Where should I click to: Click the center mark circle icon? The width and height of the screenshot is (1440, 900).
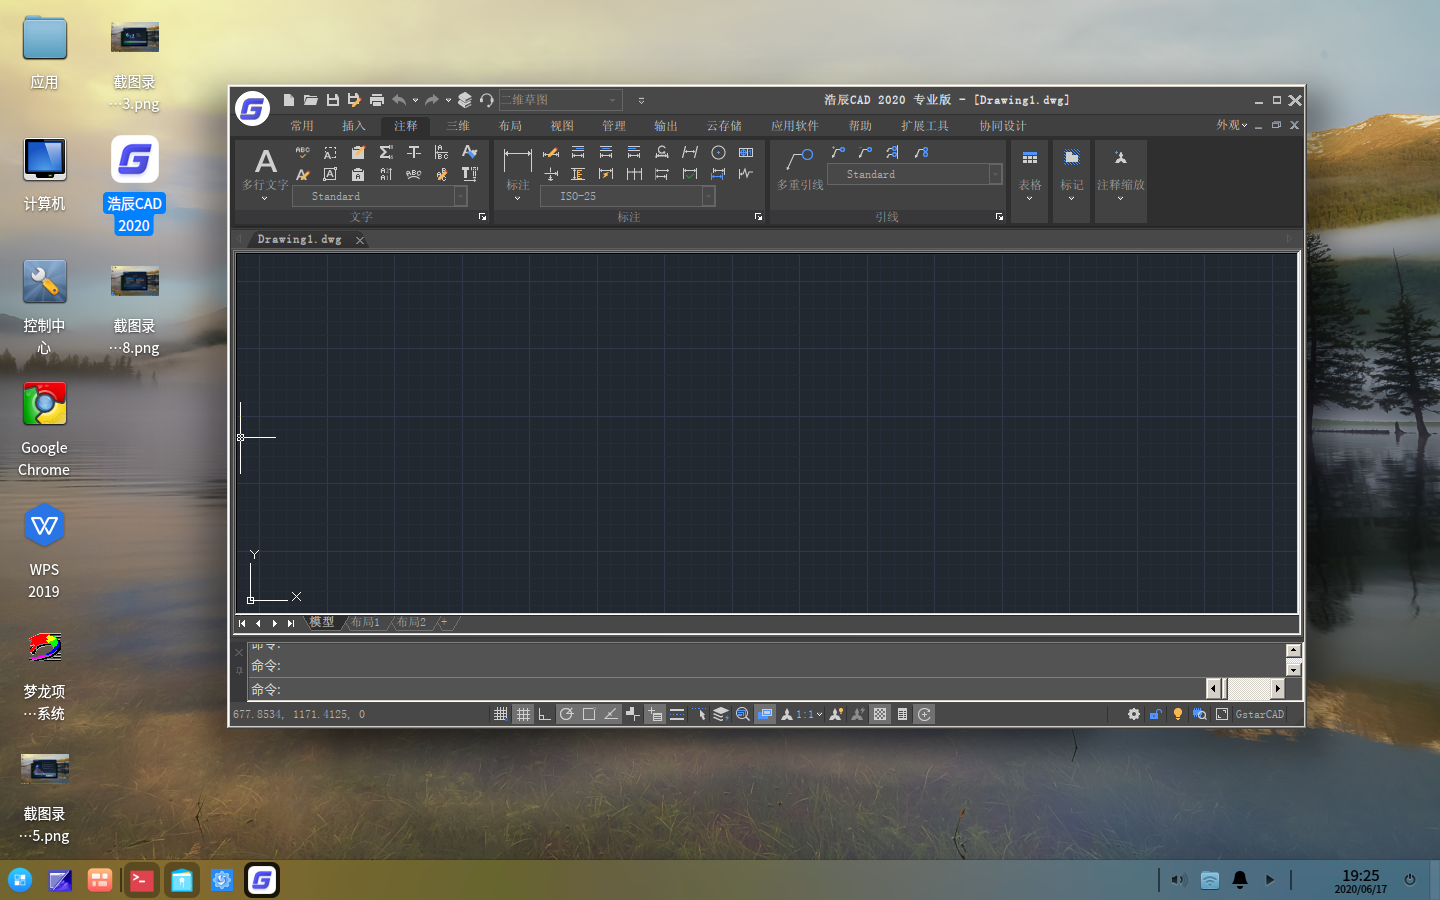tap(718, 152)
